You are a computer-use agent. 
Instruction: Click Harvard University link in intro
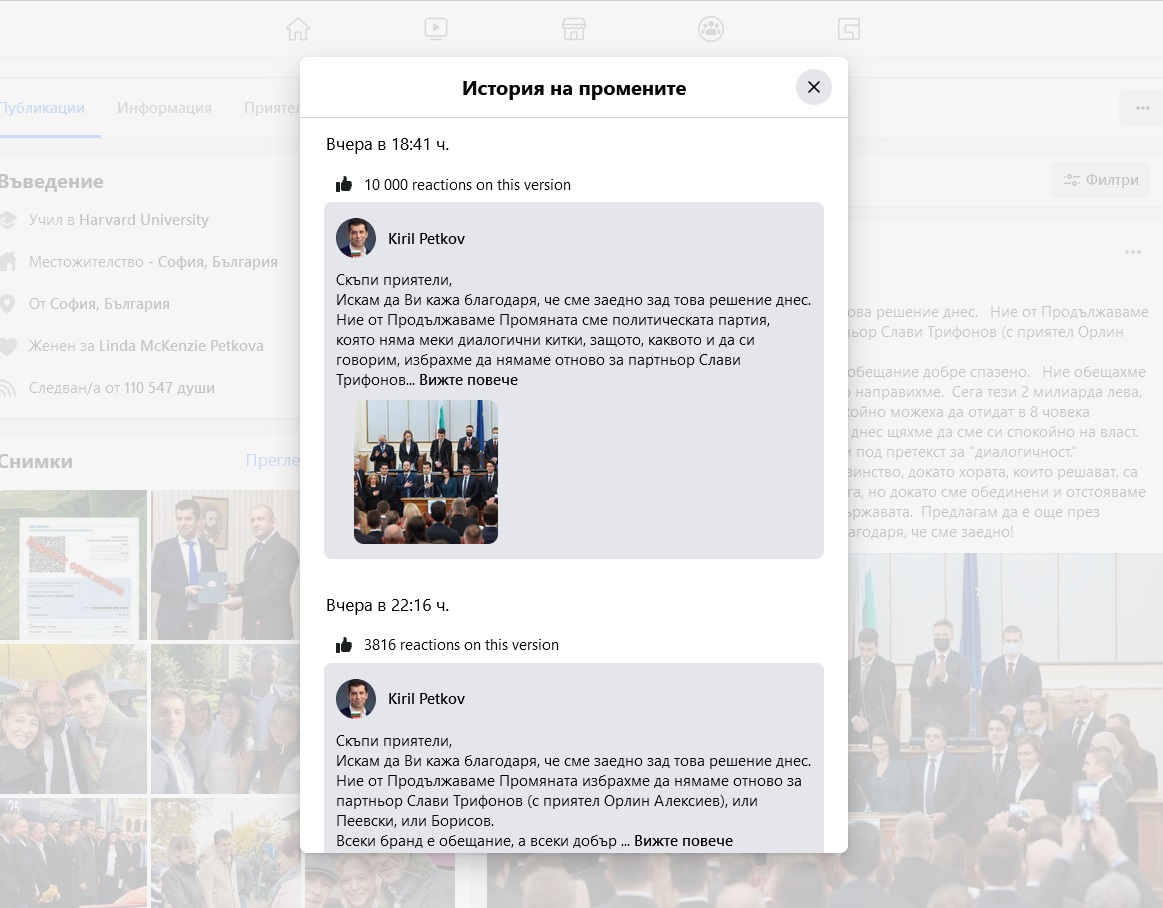click(144, 220)
